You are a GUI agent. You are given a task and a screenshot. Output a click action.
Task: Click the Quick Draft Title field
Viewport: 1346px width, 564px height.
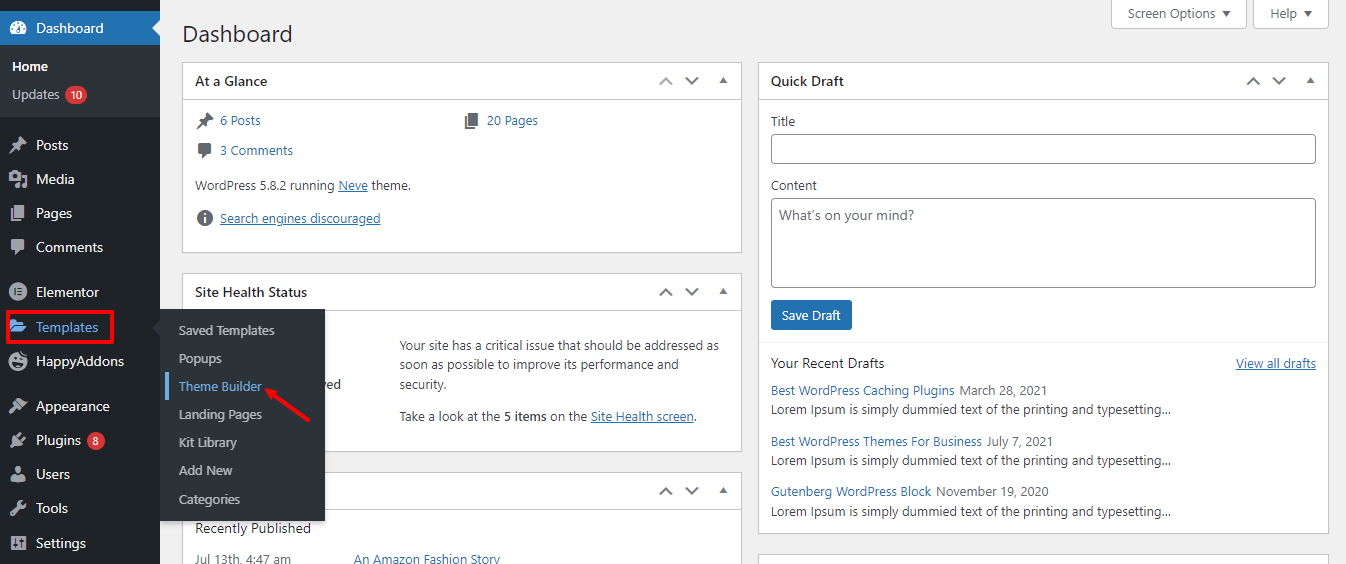coord(1043,149)
